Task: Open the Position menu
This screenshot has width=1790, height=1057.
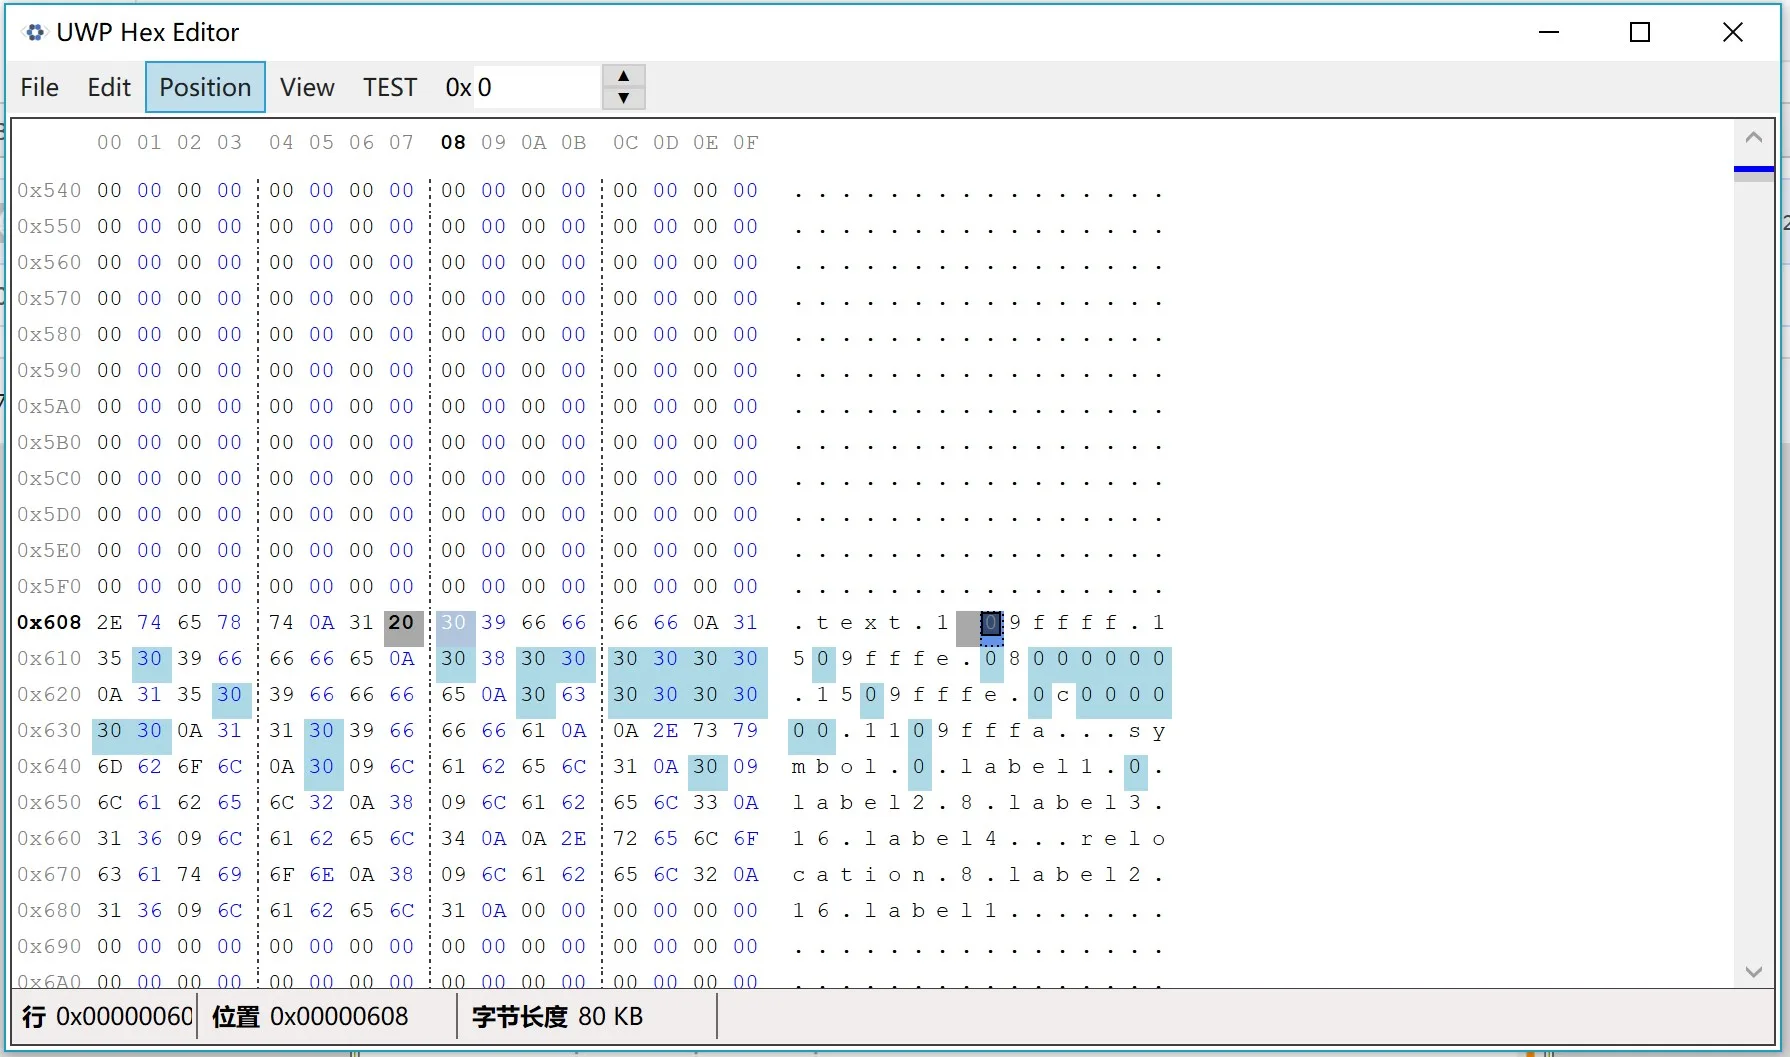Action: (x=205, y=87)
